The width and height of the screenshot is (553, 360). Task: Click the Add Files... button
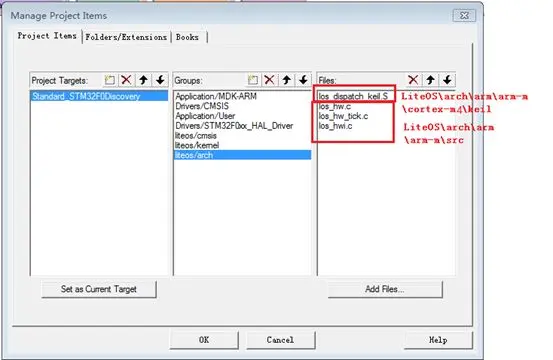pyautogui.click(x=385, y=289)
